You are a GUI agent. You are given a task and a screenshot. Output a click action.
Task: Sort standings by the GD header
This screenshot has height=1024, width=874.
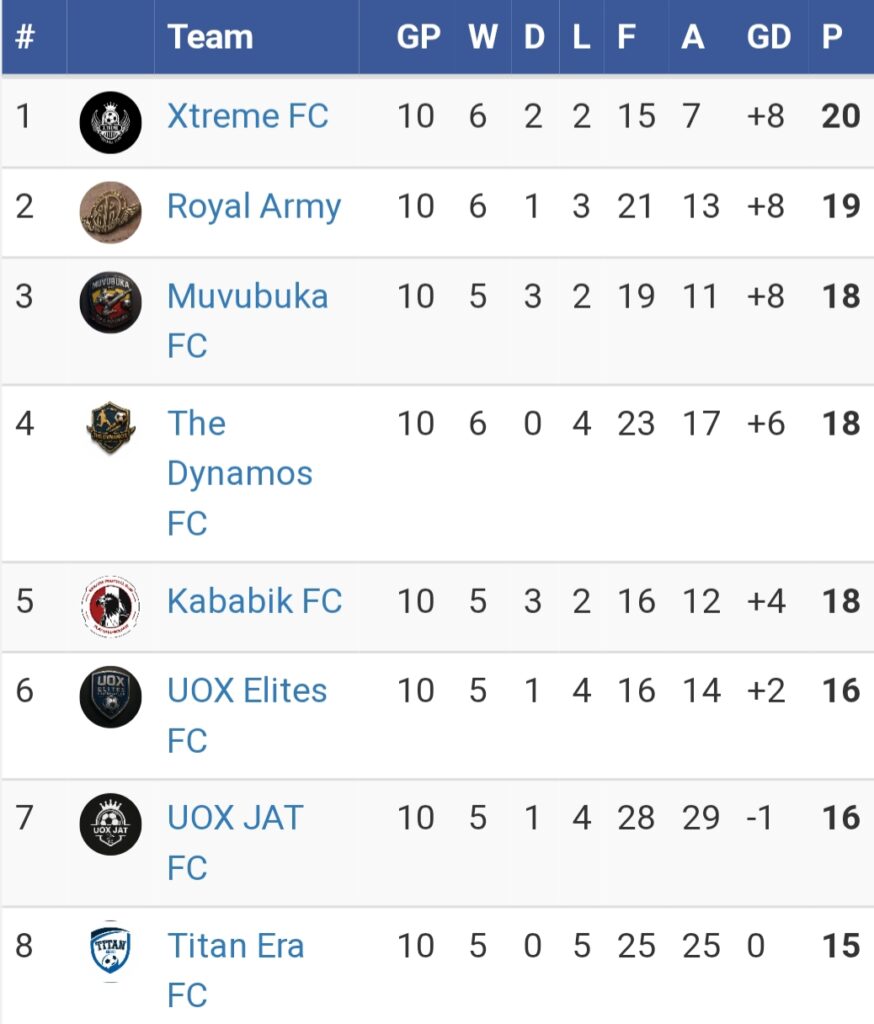(x=769, y=37)
